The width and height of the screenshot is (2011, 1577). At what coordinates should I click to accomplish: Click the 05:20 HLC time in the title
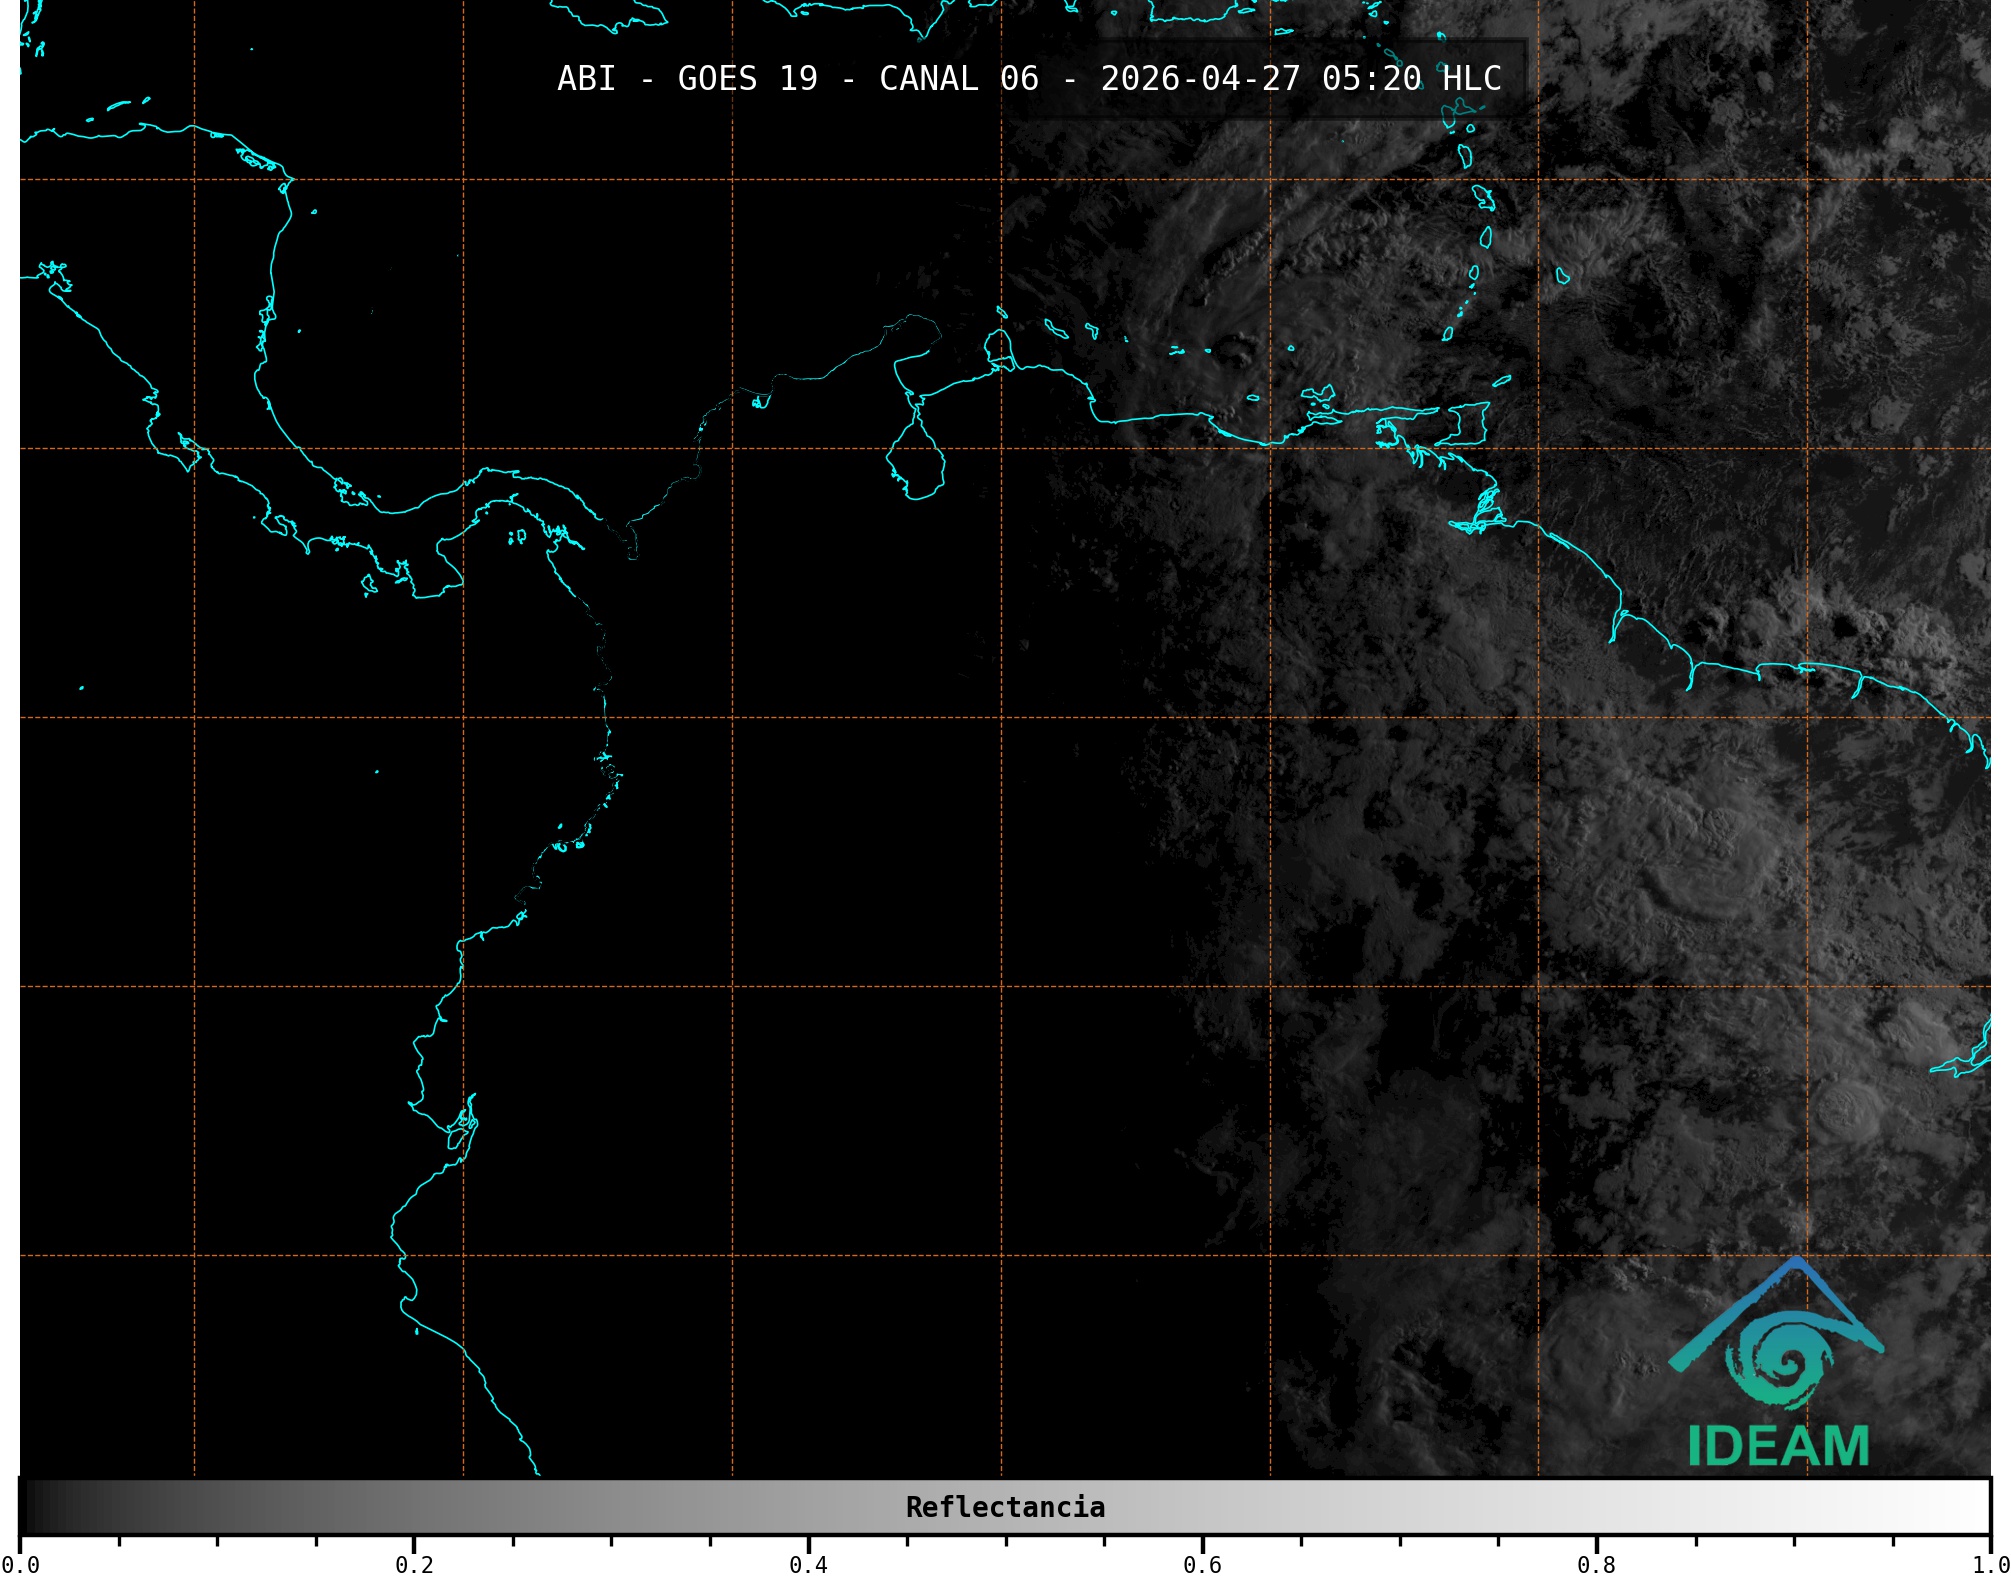(x=1411, y=79)
